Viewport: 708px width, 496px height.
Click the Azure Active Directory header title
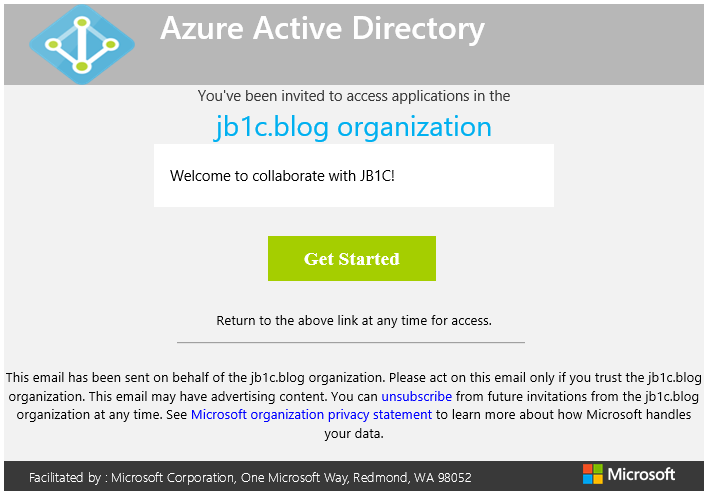pos(322,28)
